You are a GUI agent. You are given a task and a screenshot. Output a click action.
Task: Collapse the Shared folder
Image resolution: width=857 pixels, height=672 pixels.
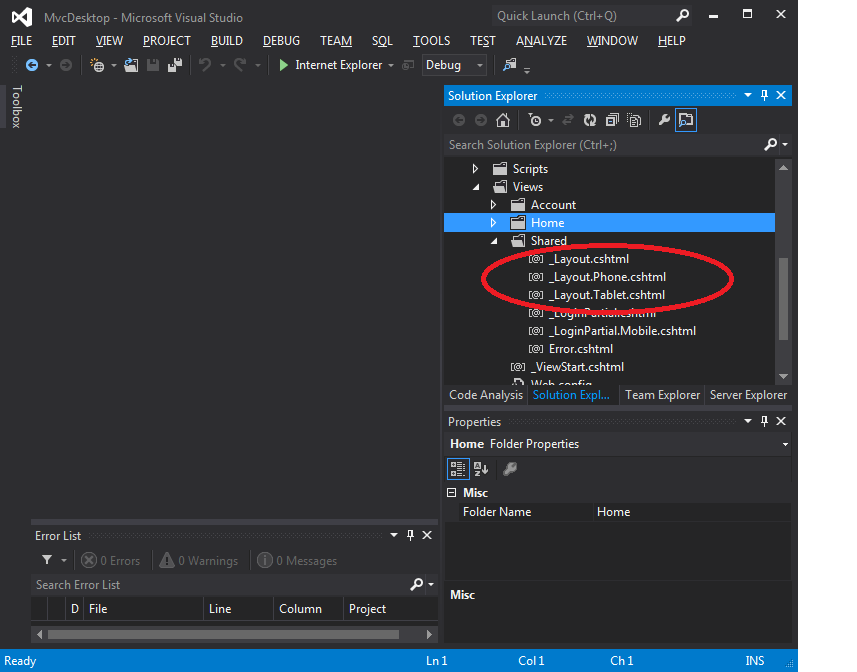point(494,241)
